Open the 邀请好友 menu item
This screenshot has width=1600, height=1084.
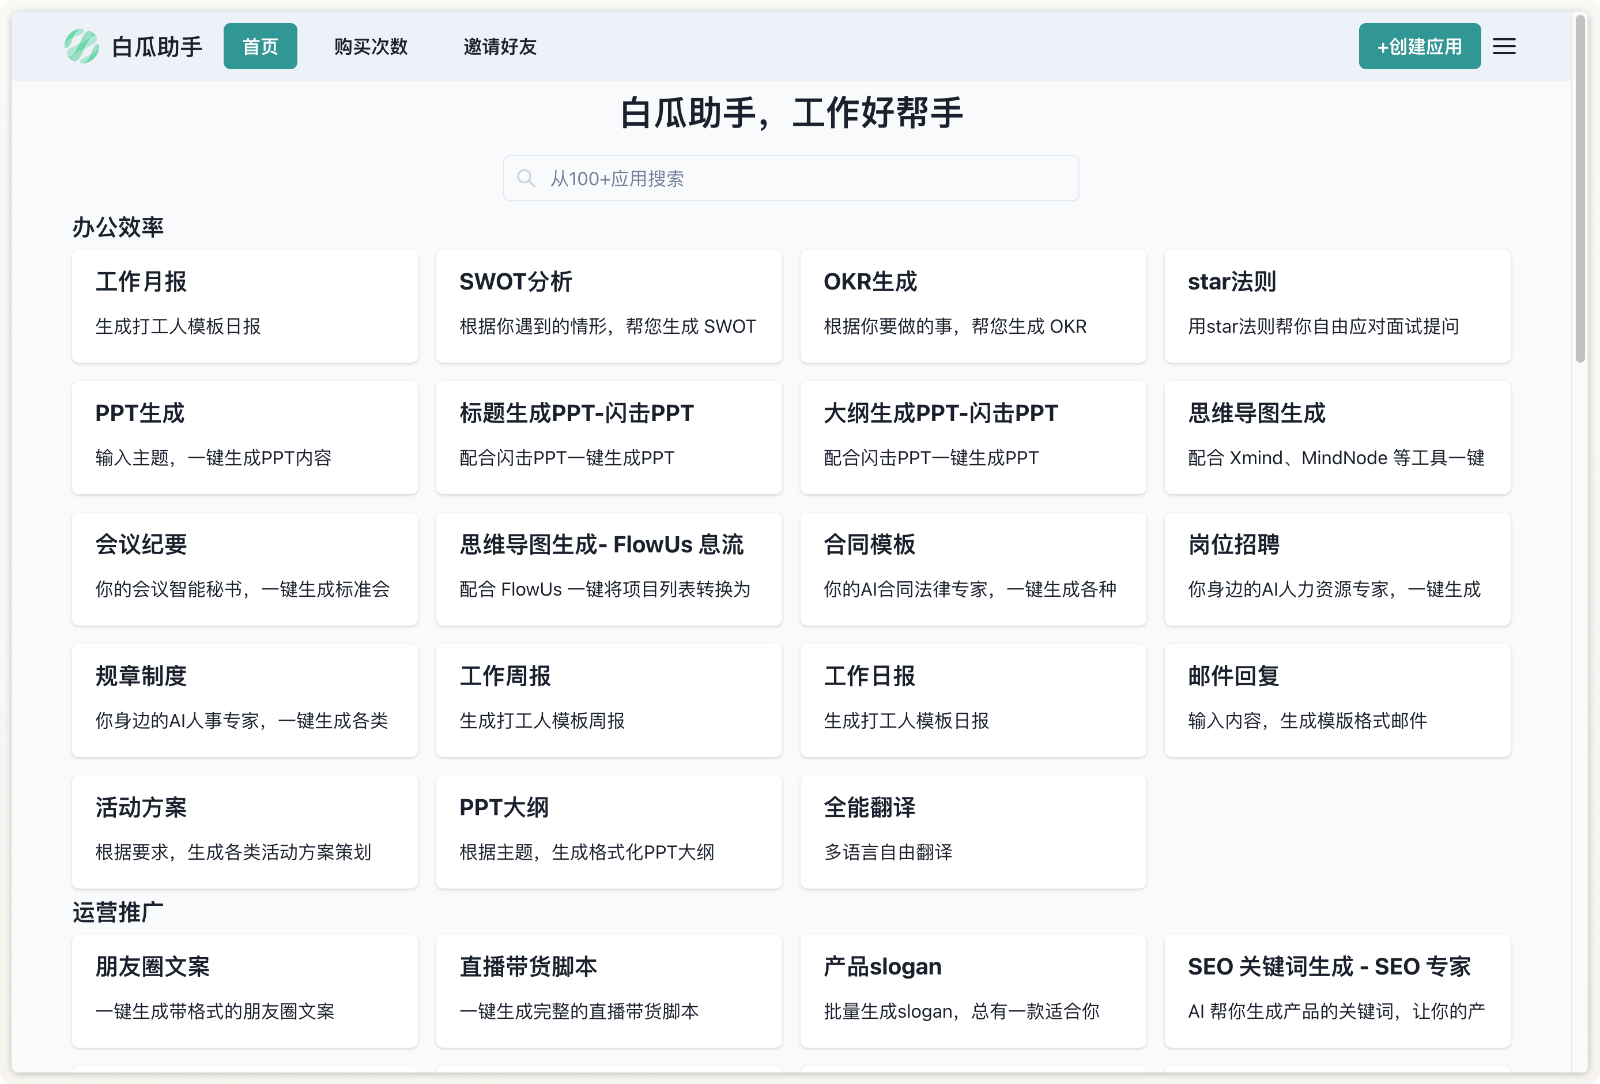click(x=499, y=47)
